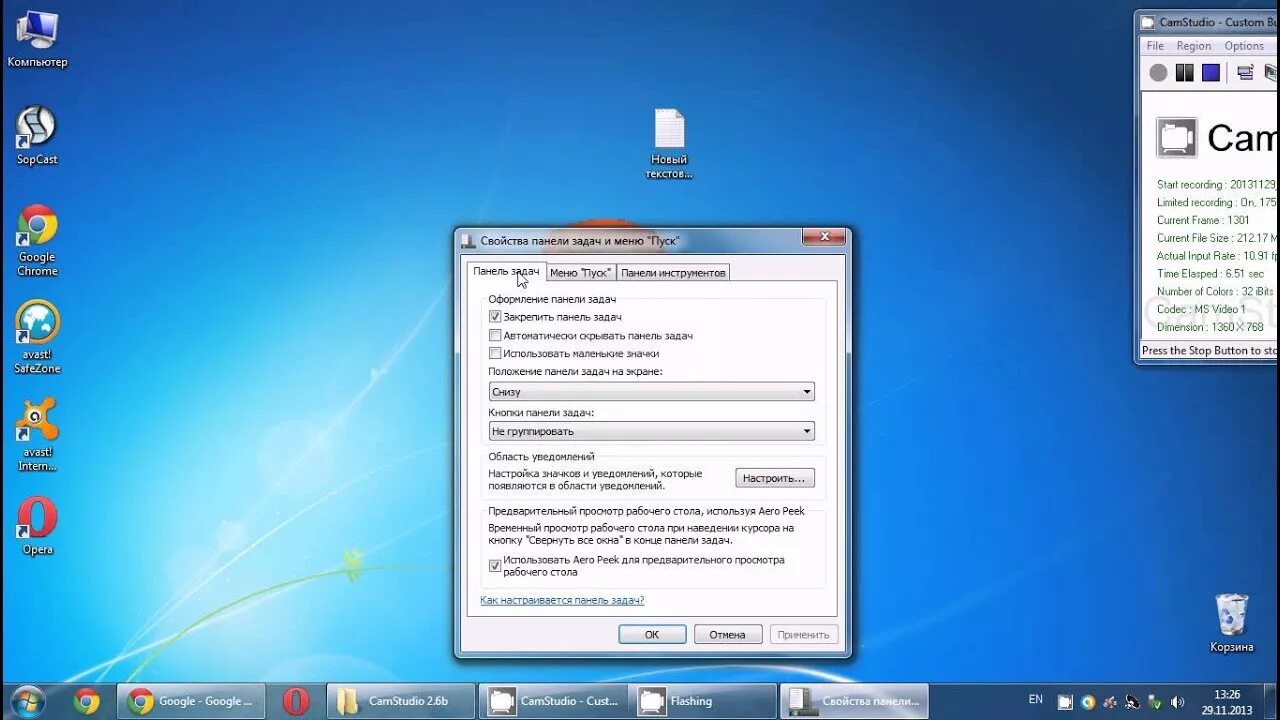Image resolution: width=1280 pixels, height=720 pixels.
Task: Open the Windows Start orb
Action: pyautogui.click(x=28, y=701)
